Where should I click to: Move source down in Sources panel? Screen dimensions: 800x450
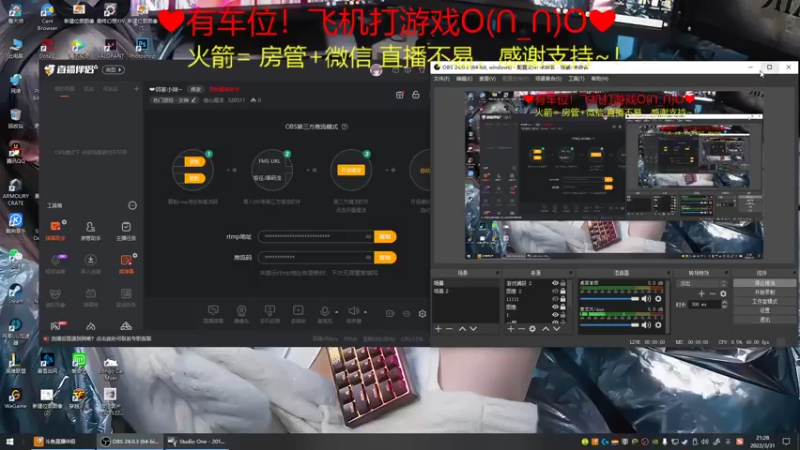coord(557,329)
